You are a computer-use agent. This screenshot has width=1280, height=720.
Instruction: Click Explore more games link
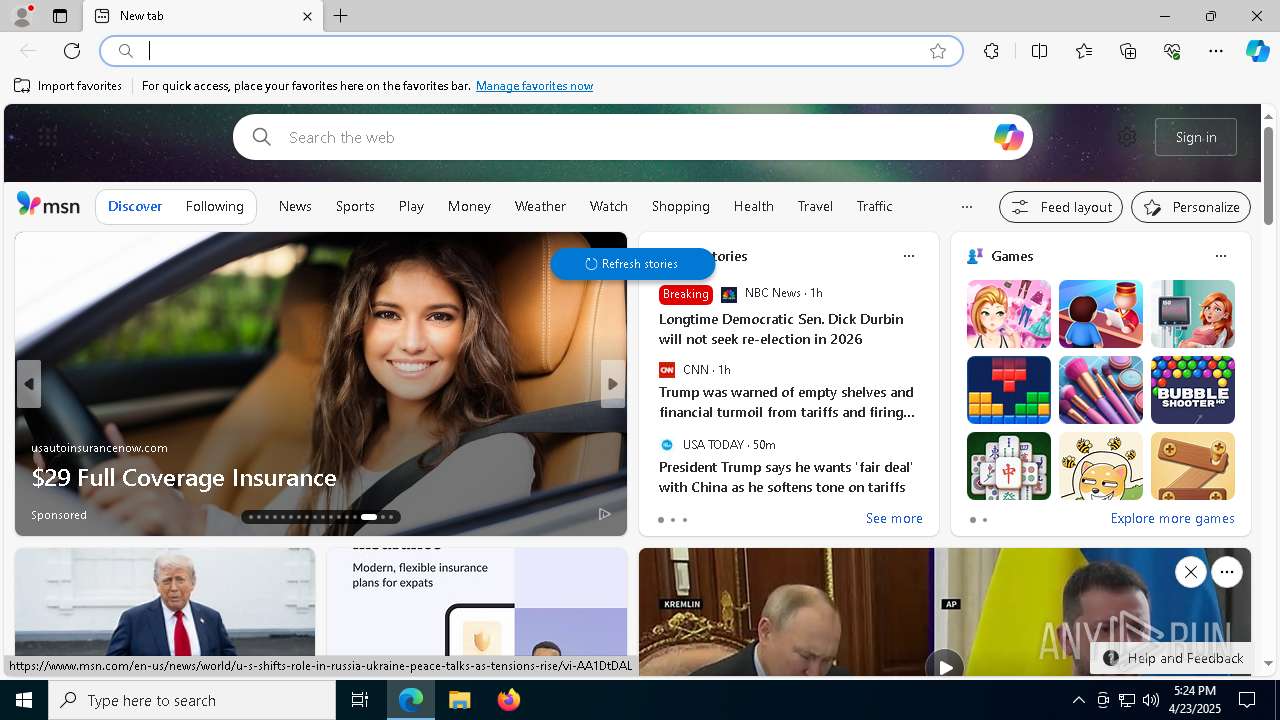click(1172, 518)
